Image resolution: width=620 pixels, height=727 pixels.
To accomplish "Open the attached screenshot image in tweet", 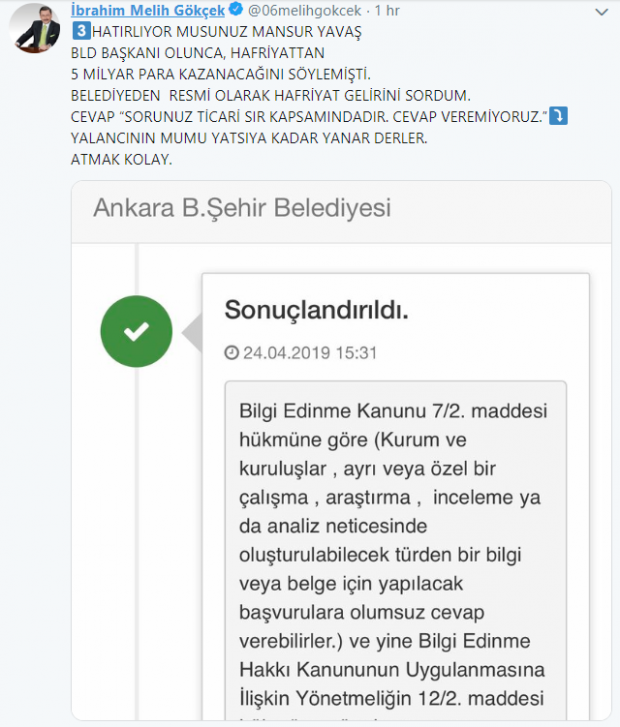I will click(x=341, y=451).
